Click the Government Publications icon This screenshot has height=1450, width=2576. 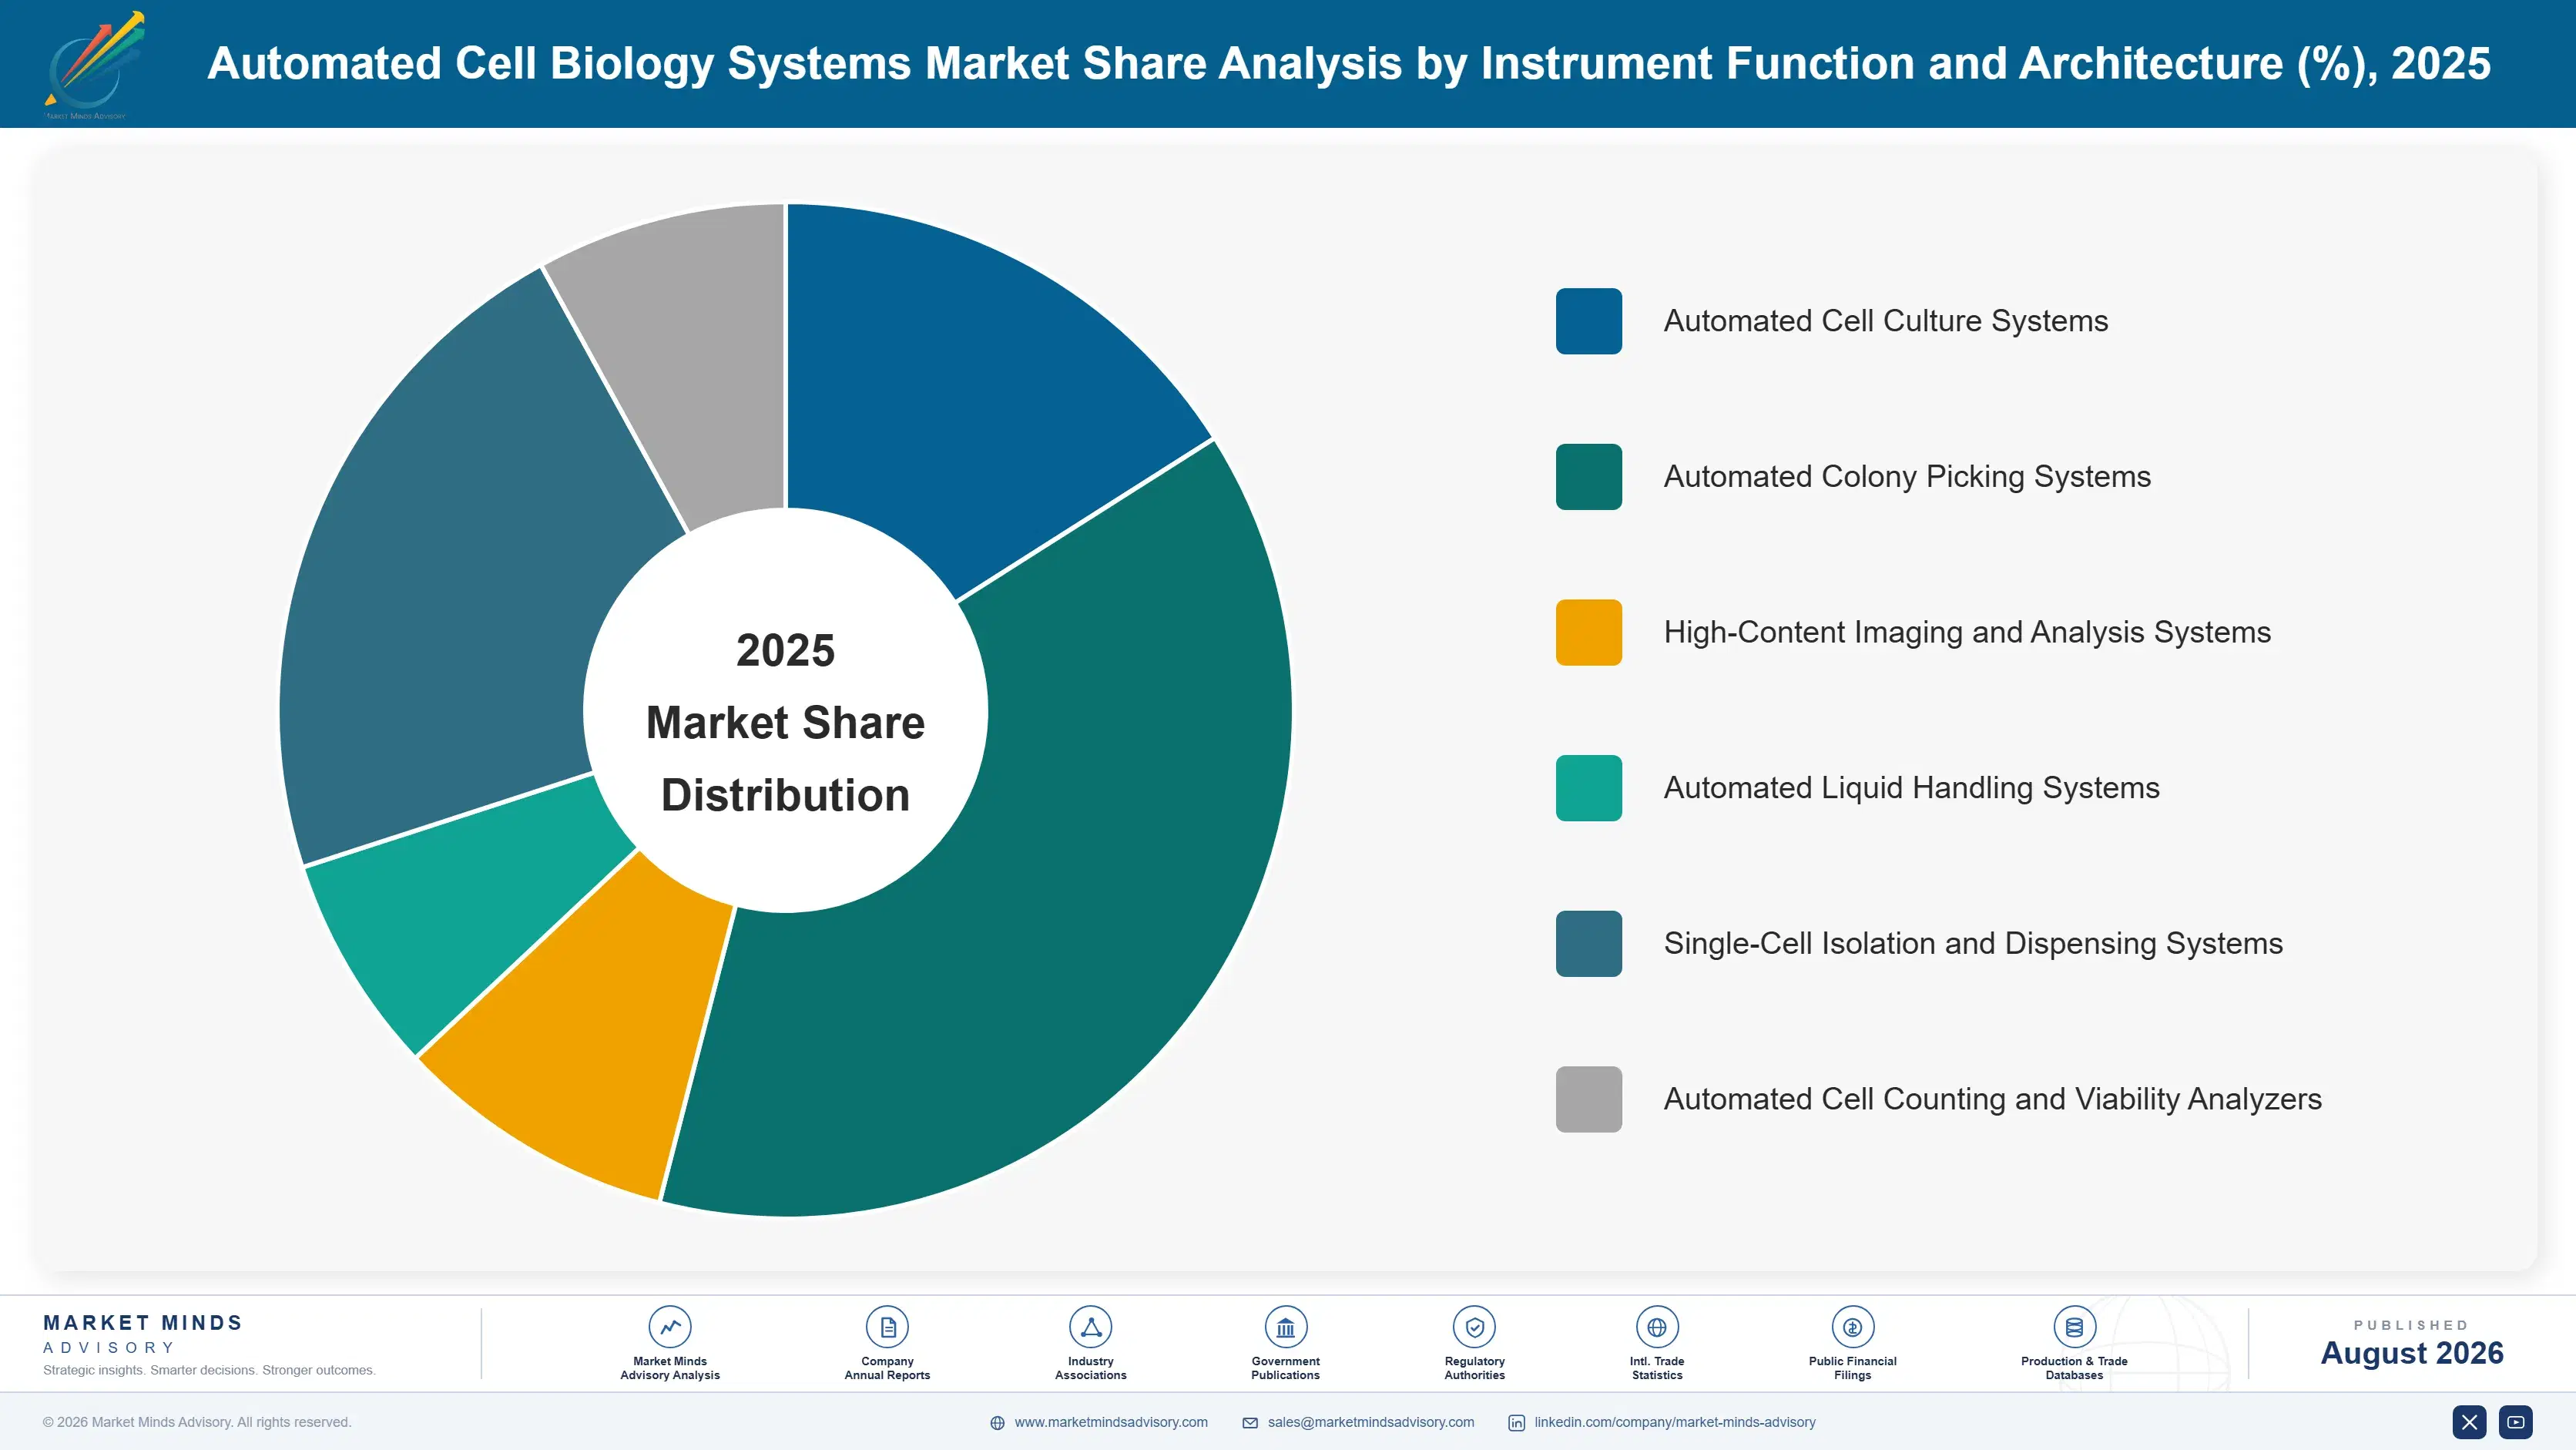tap(1285, 1327)
